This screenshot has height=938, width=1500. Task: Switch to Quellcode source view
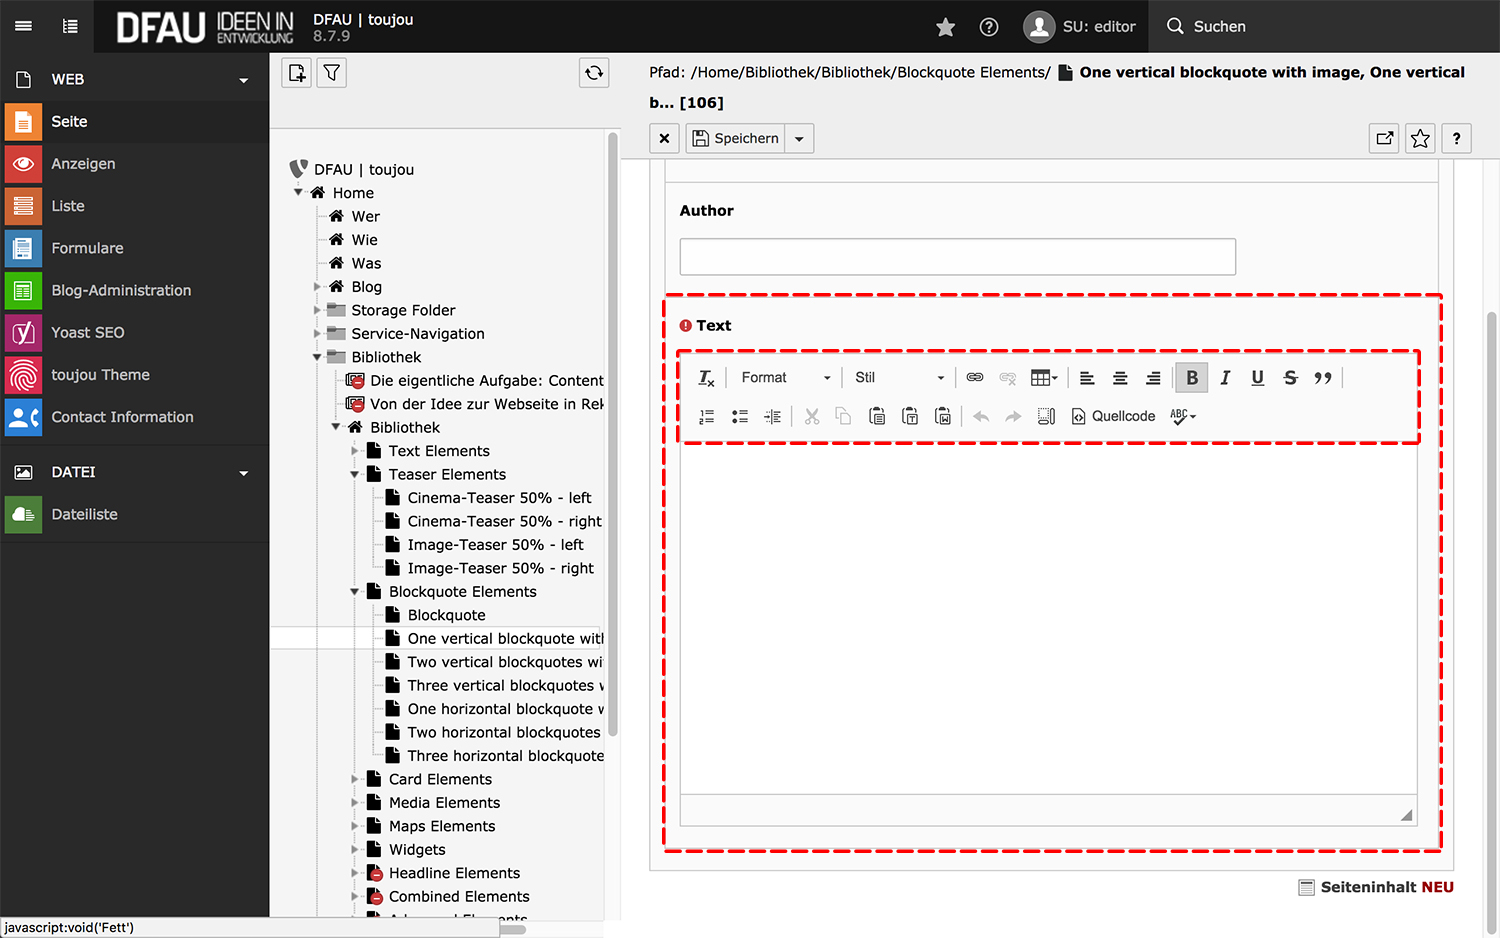pyautogui.click(x=1113, y=416)
